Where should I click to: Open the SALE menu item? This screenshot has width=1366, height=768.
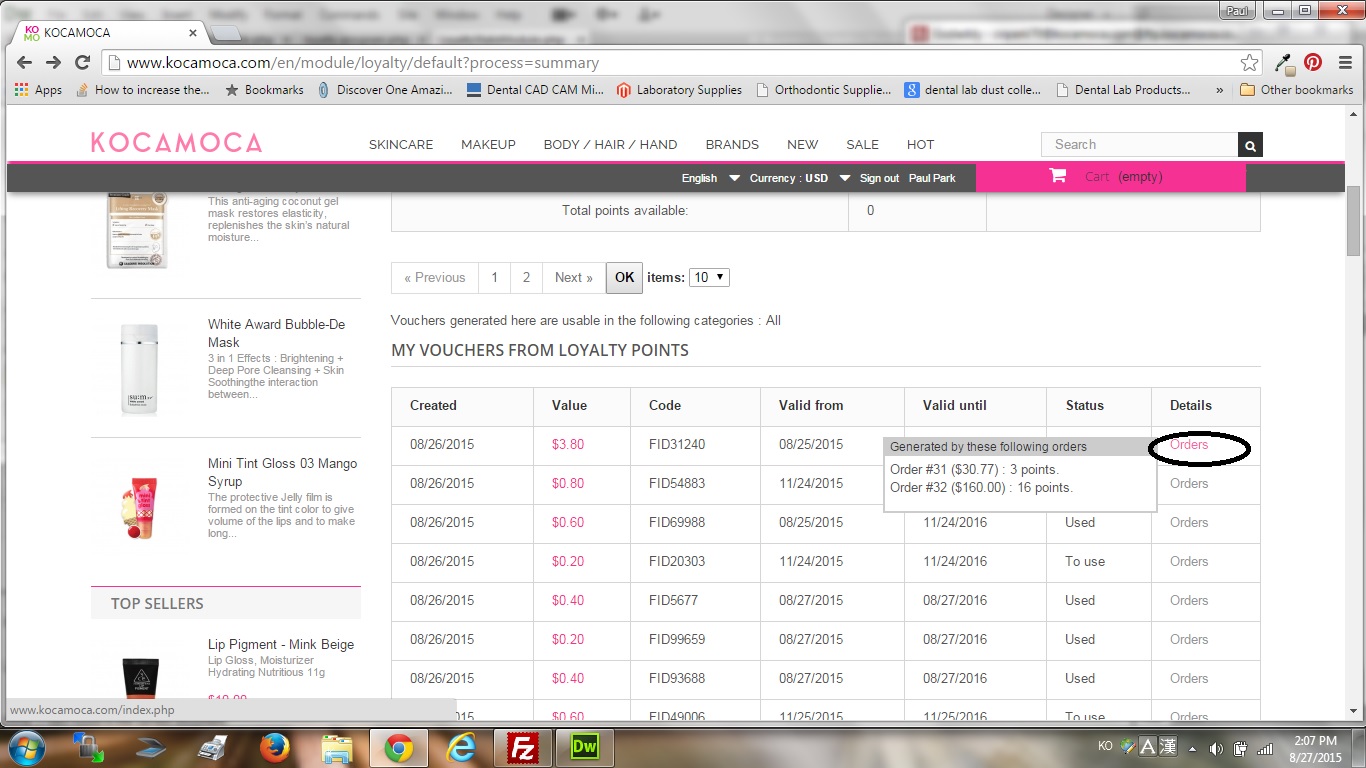862,144
